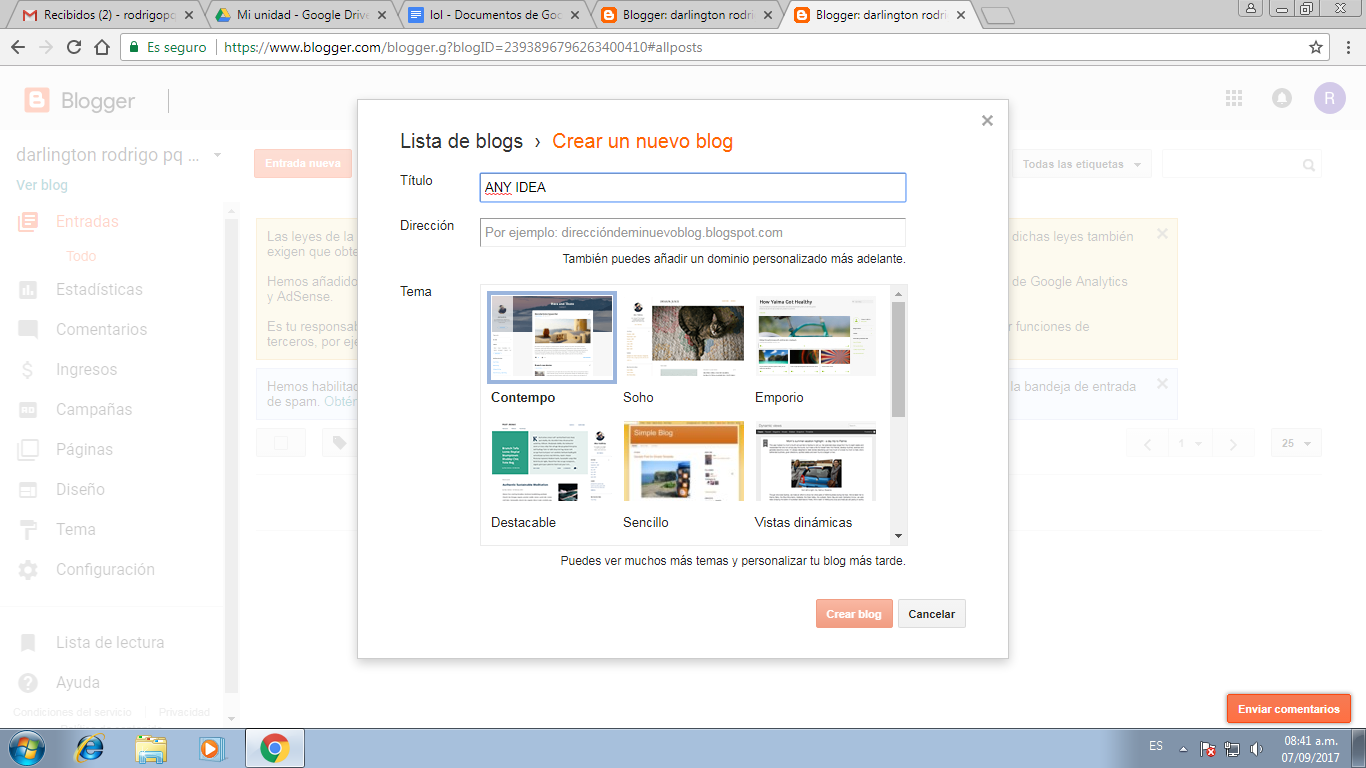Click the Configuración gear icon
This screenshot has height=768, width=1366.
pyautogui.click(x=28, y=569)
